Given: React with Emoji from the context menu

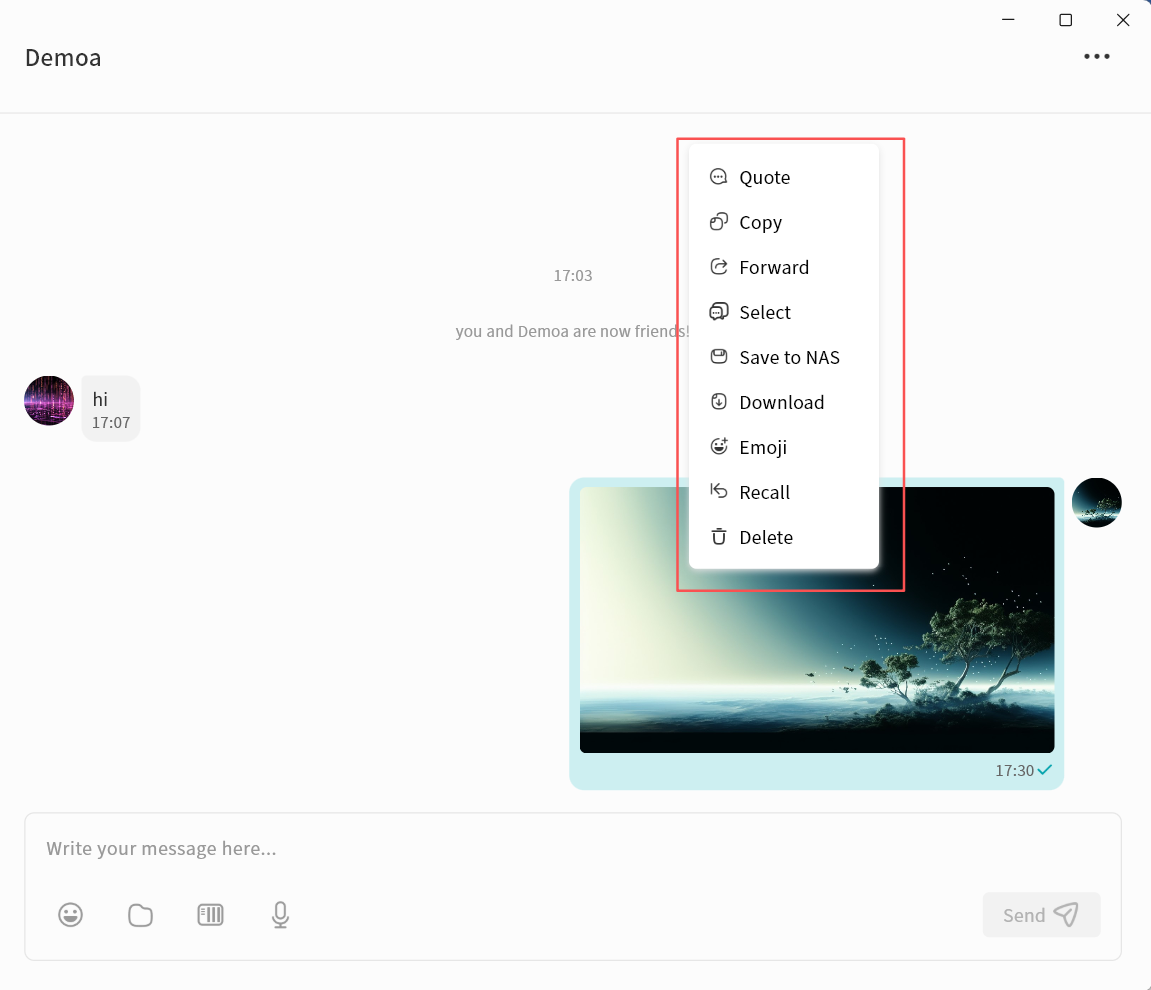Looking at the screenshot, I should (762, 448).
